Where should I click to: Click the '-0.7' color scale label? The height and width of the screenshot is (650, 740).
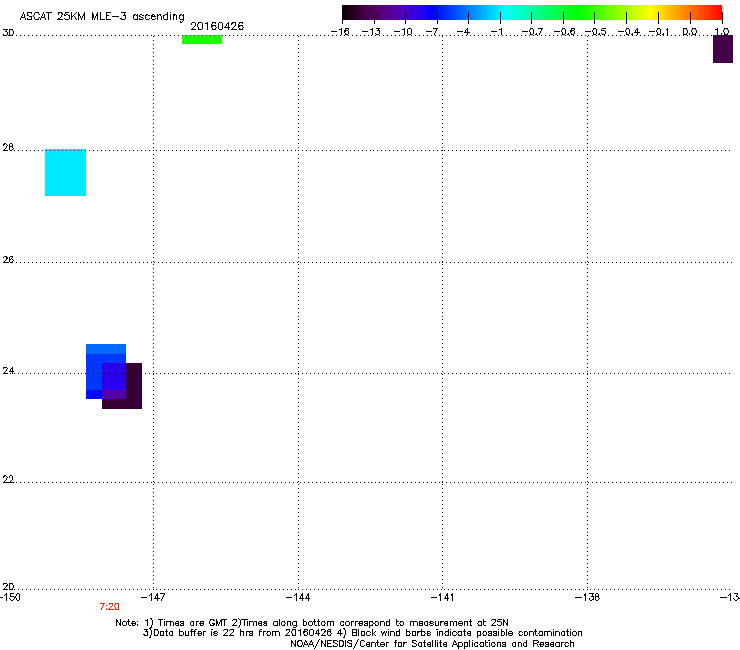(x=532, y=32)
